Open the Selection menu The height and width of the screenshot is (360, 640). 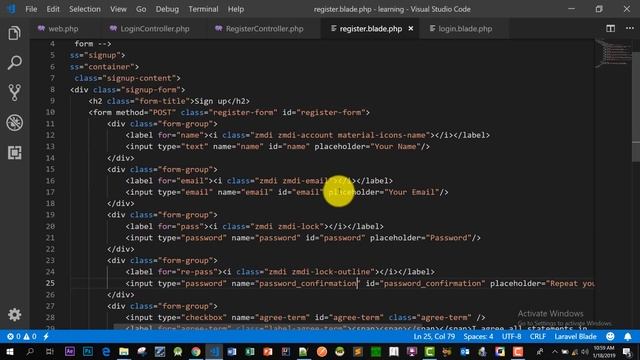(x=84, y=9)
